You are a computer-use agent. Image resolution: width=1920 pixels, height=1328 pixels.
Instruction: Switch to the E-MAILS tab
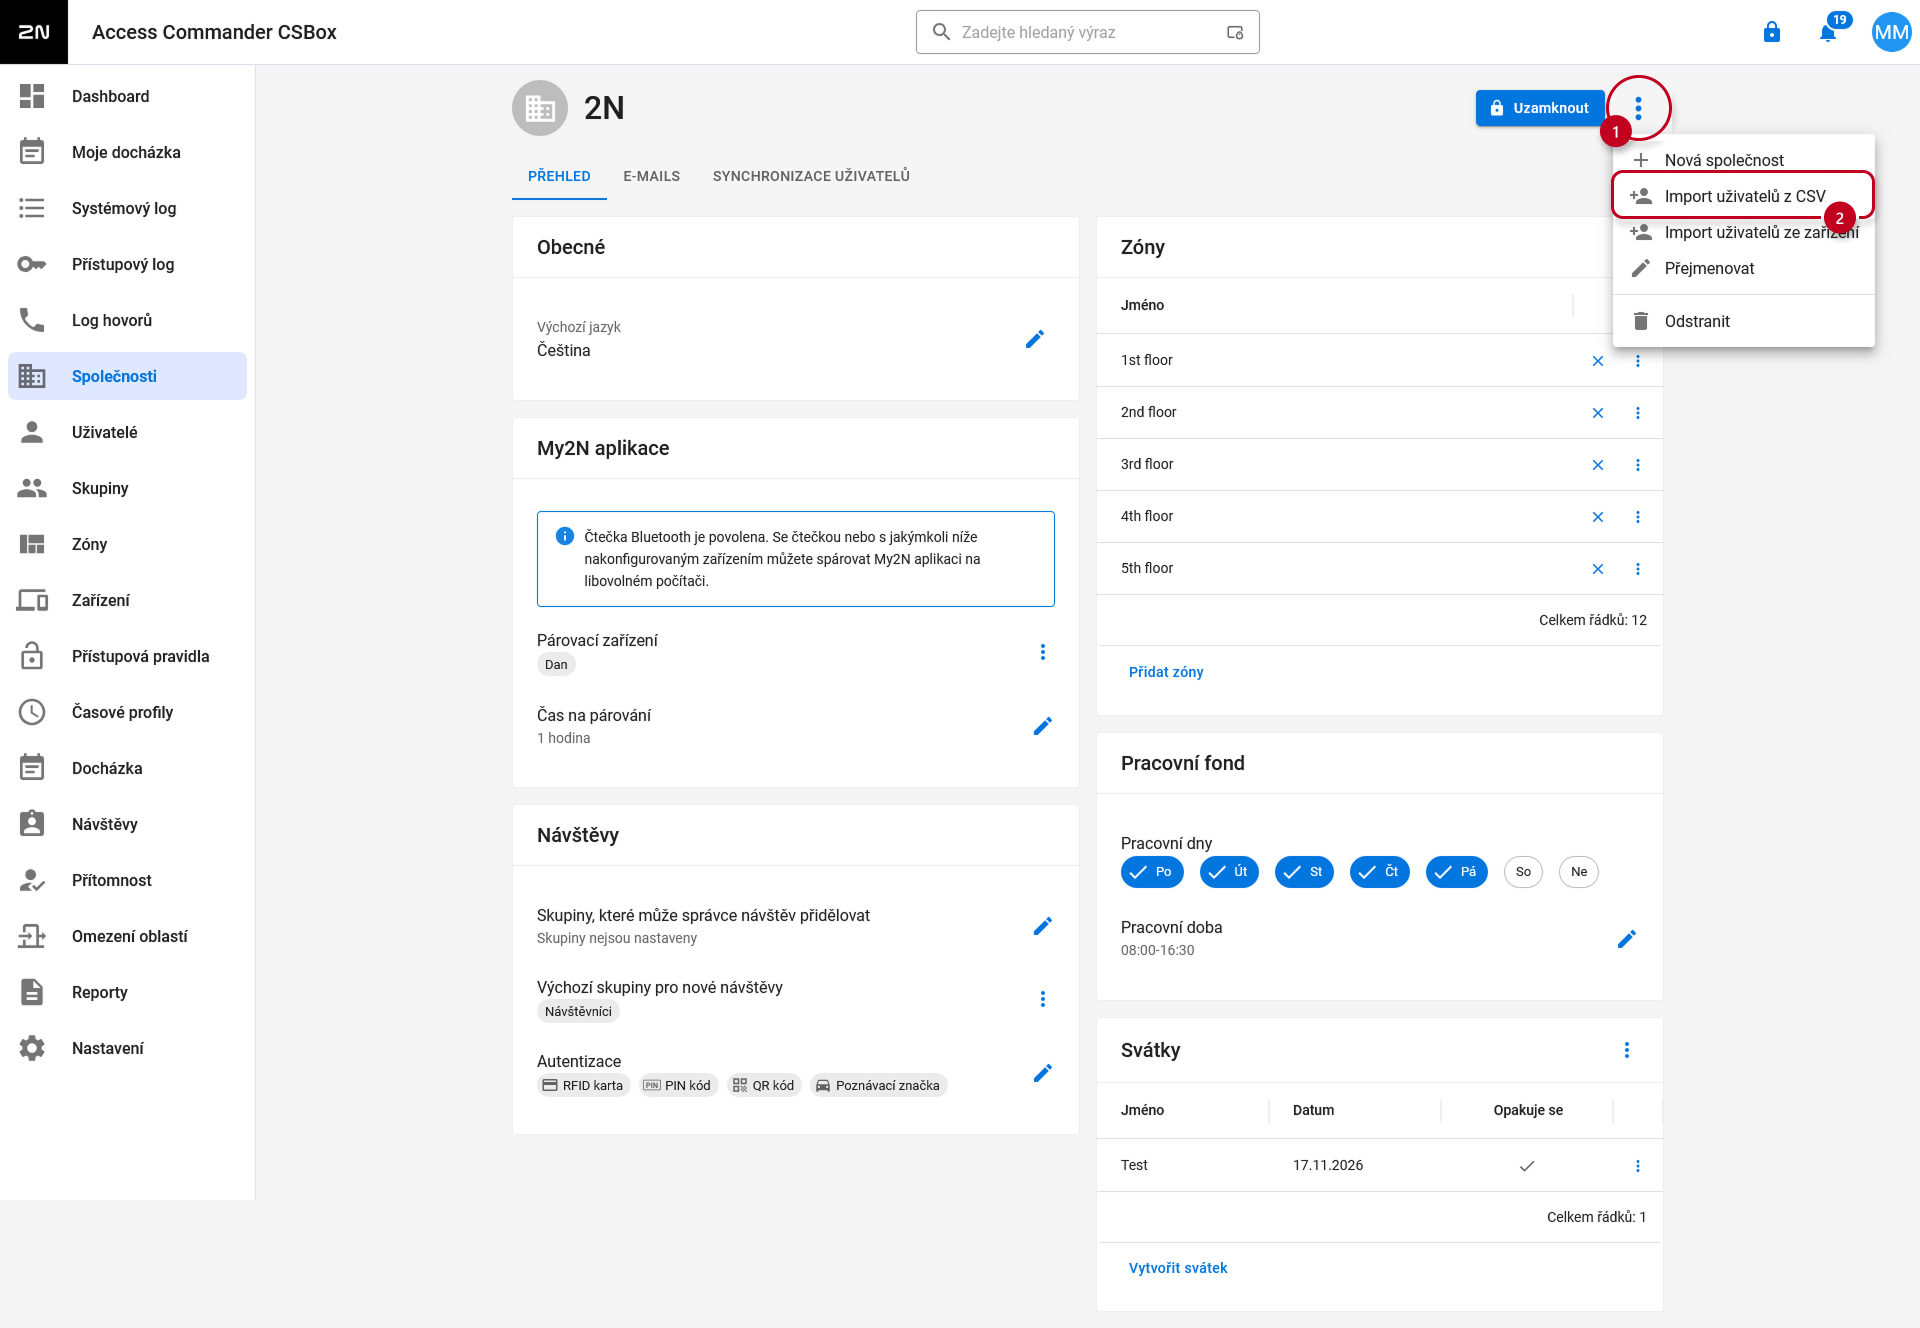[x=651, y=176]
